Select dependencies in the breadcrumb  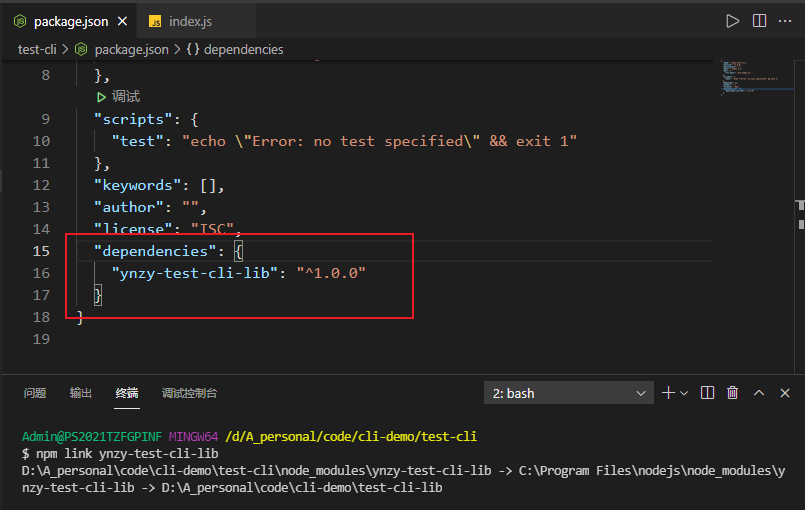coord(243,50)
